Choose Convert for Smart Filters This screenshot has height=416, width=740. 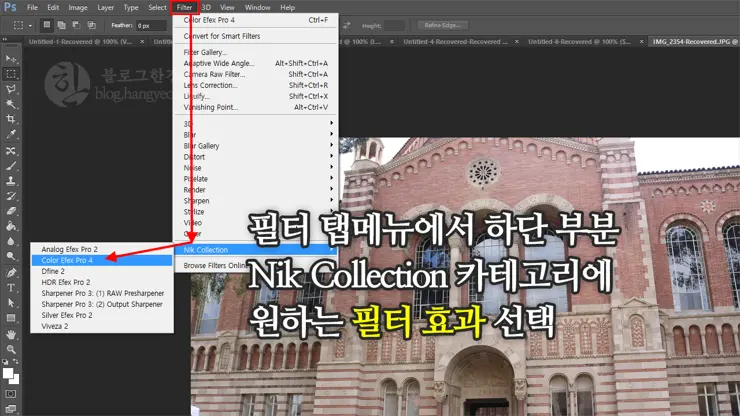point(256,36)
